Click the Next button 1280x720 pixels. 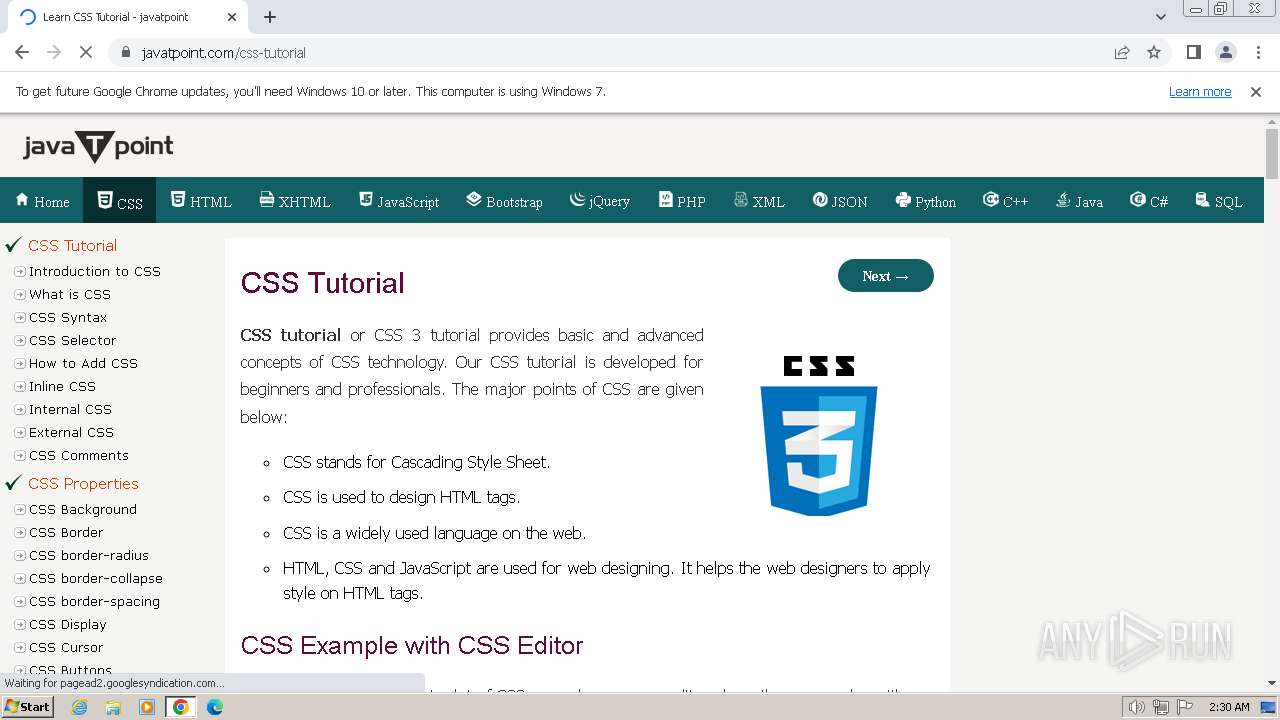[886, 276]
